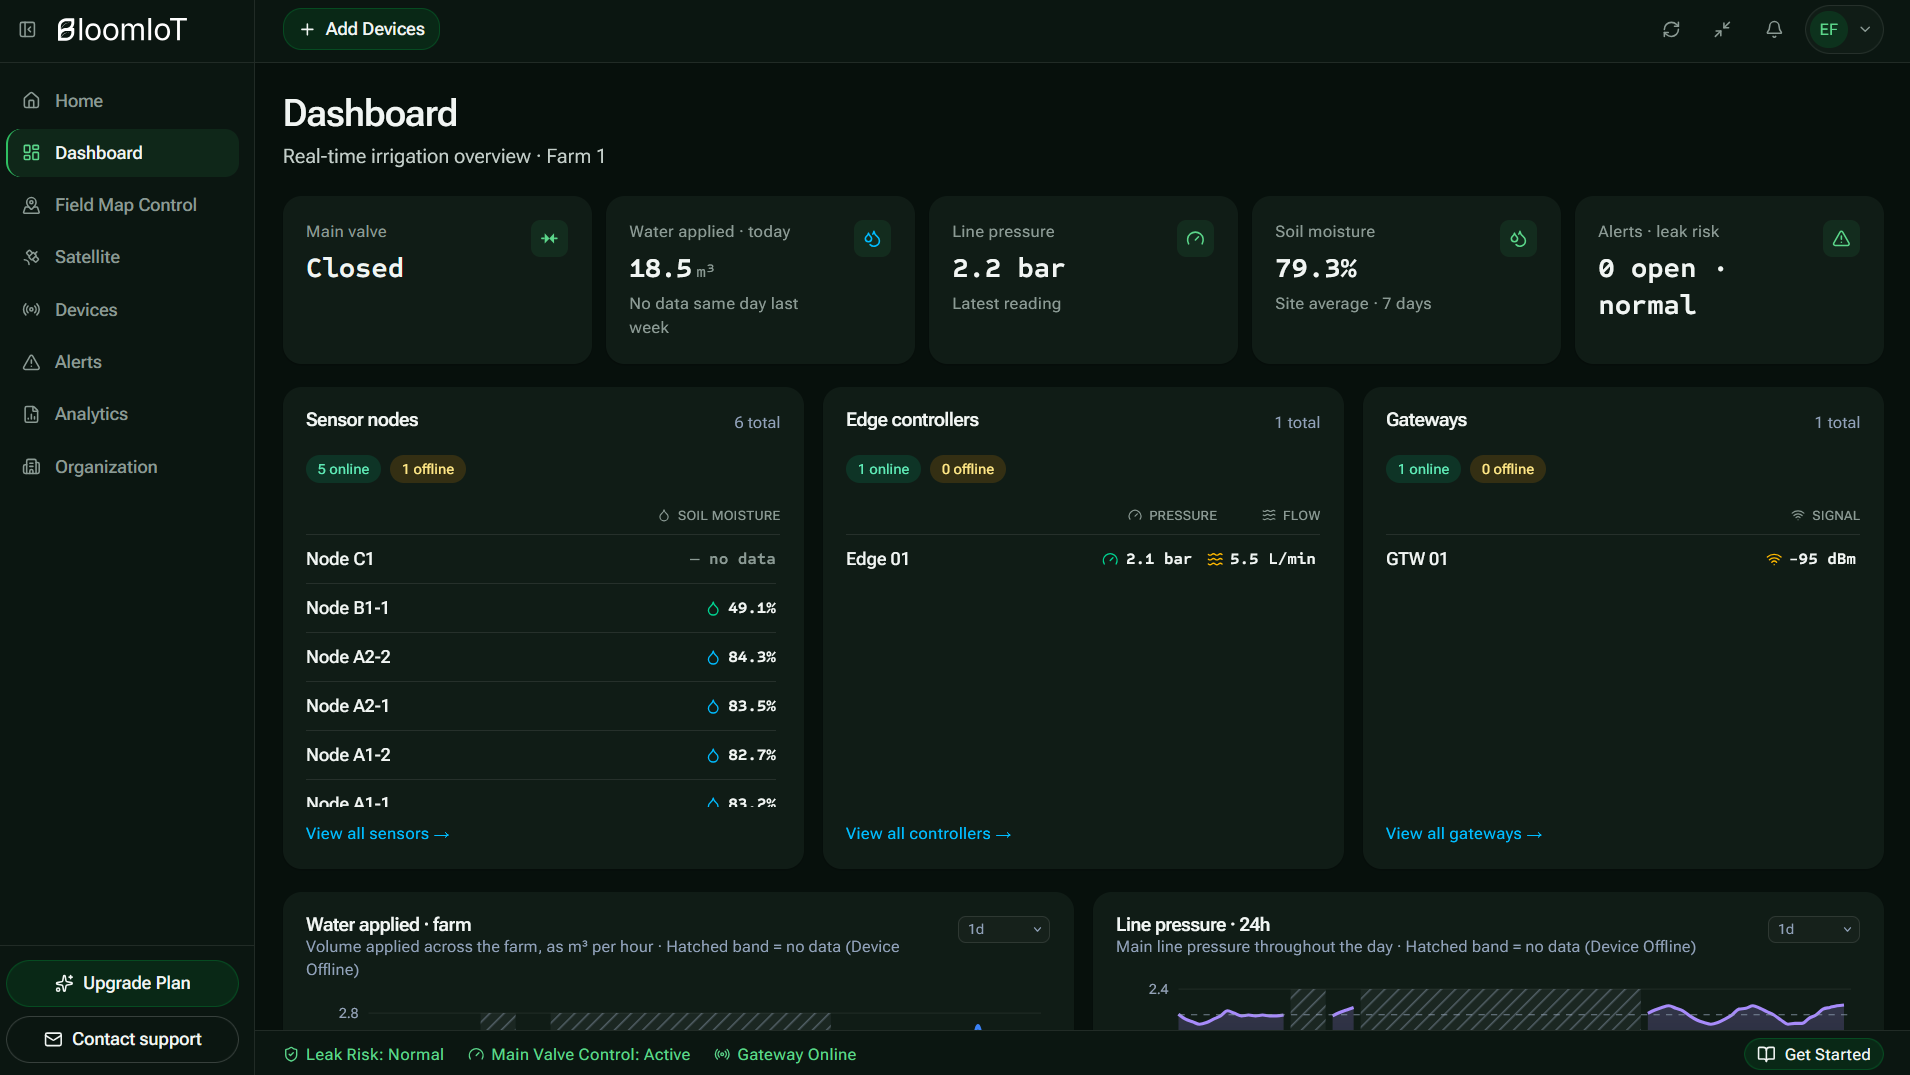Click the Soil moisture card icon

point(1518,239)
